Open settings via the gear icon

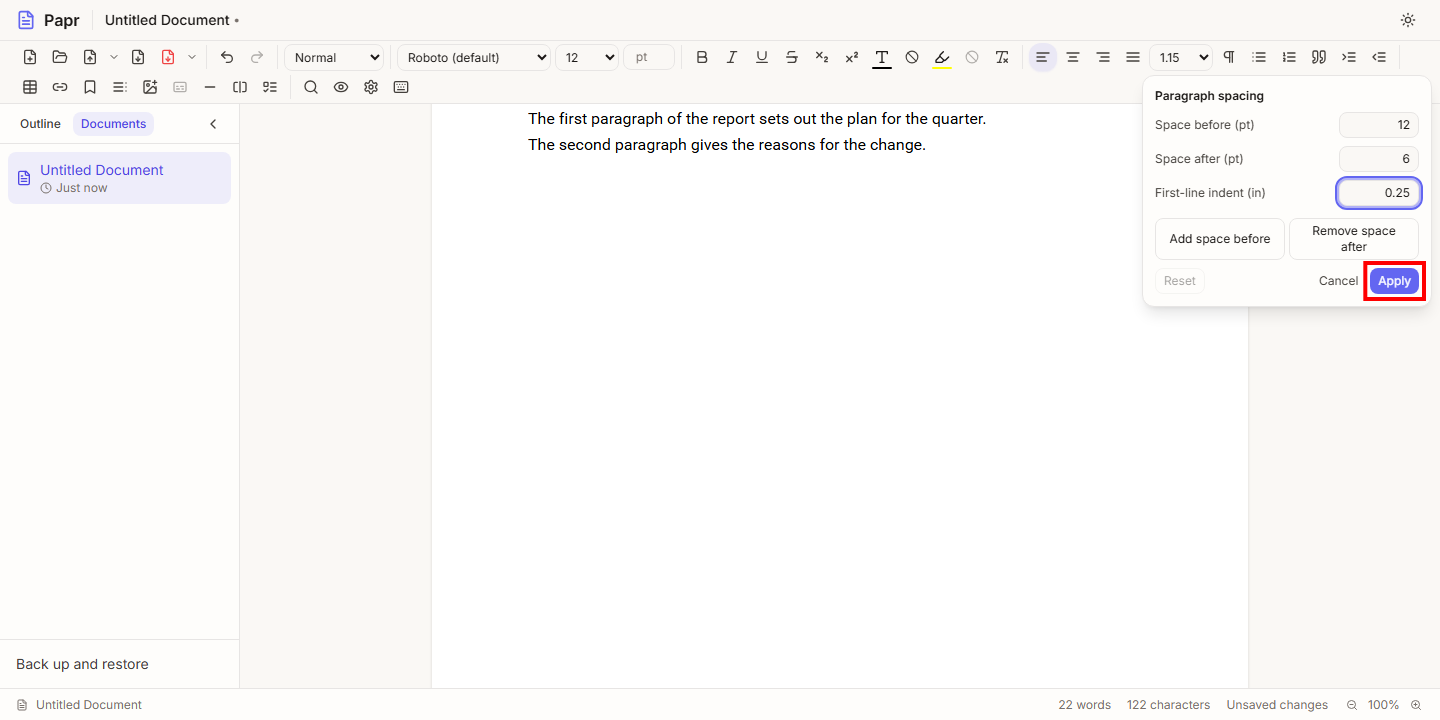[x=371, y=87]
